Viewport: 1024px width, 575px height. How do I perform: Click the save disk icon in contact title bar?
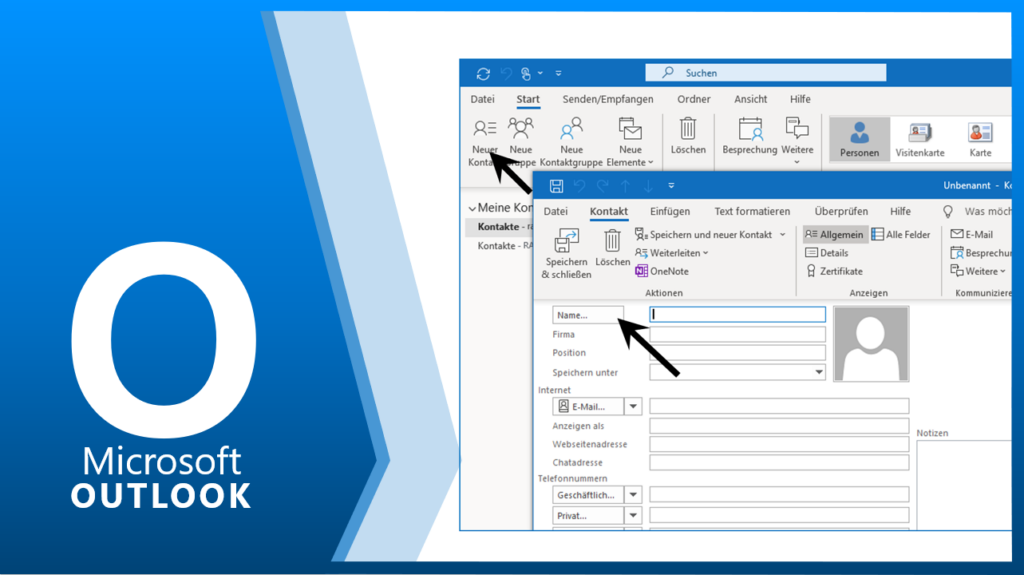tap(556, 186)
